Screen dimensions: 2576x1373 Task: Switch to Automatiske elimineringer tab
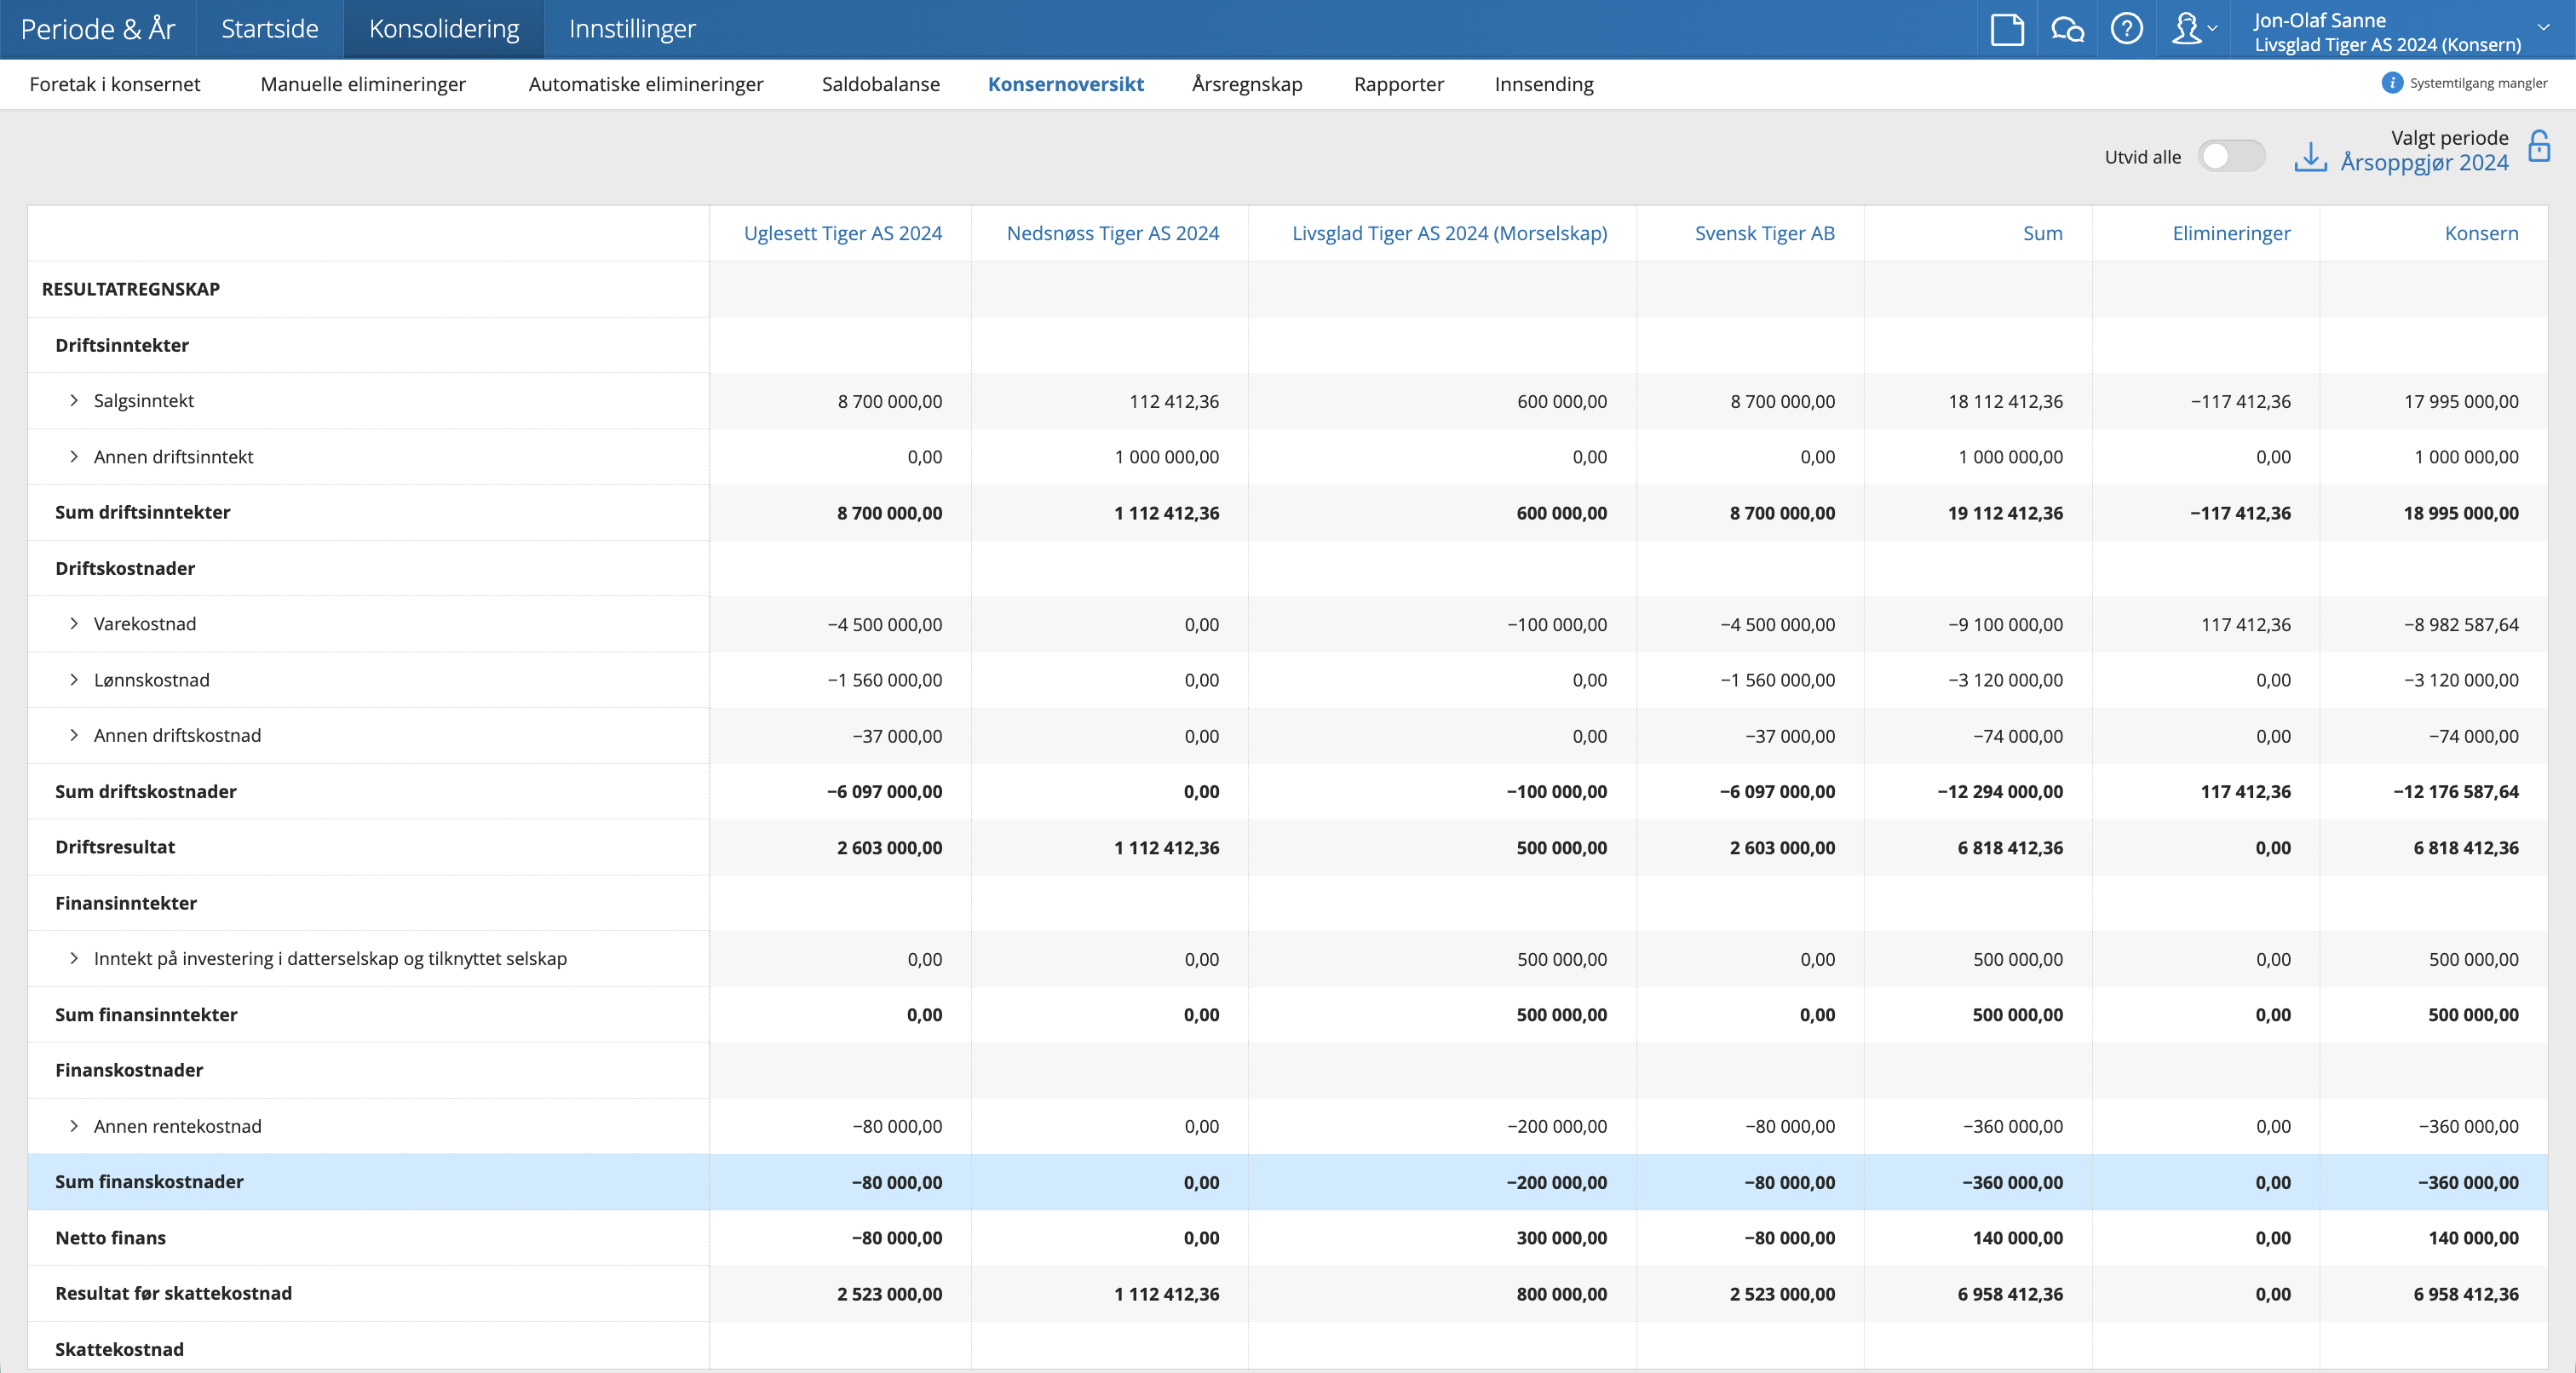646,84
